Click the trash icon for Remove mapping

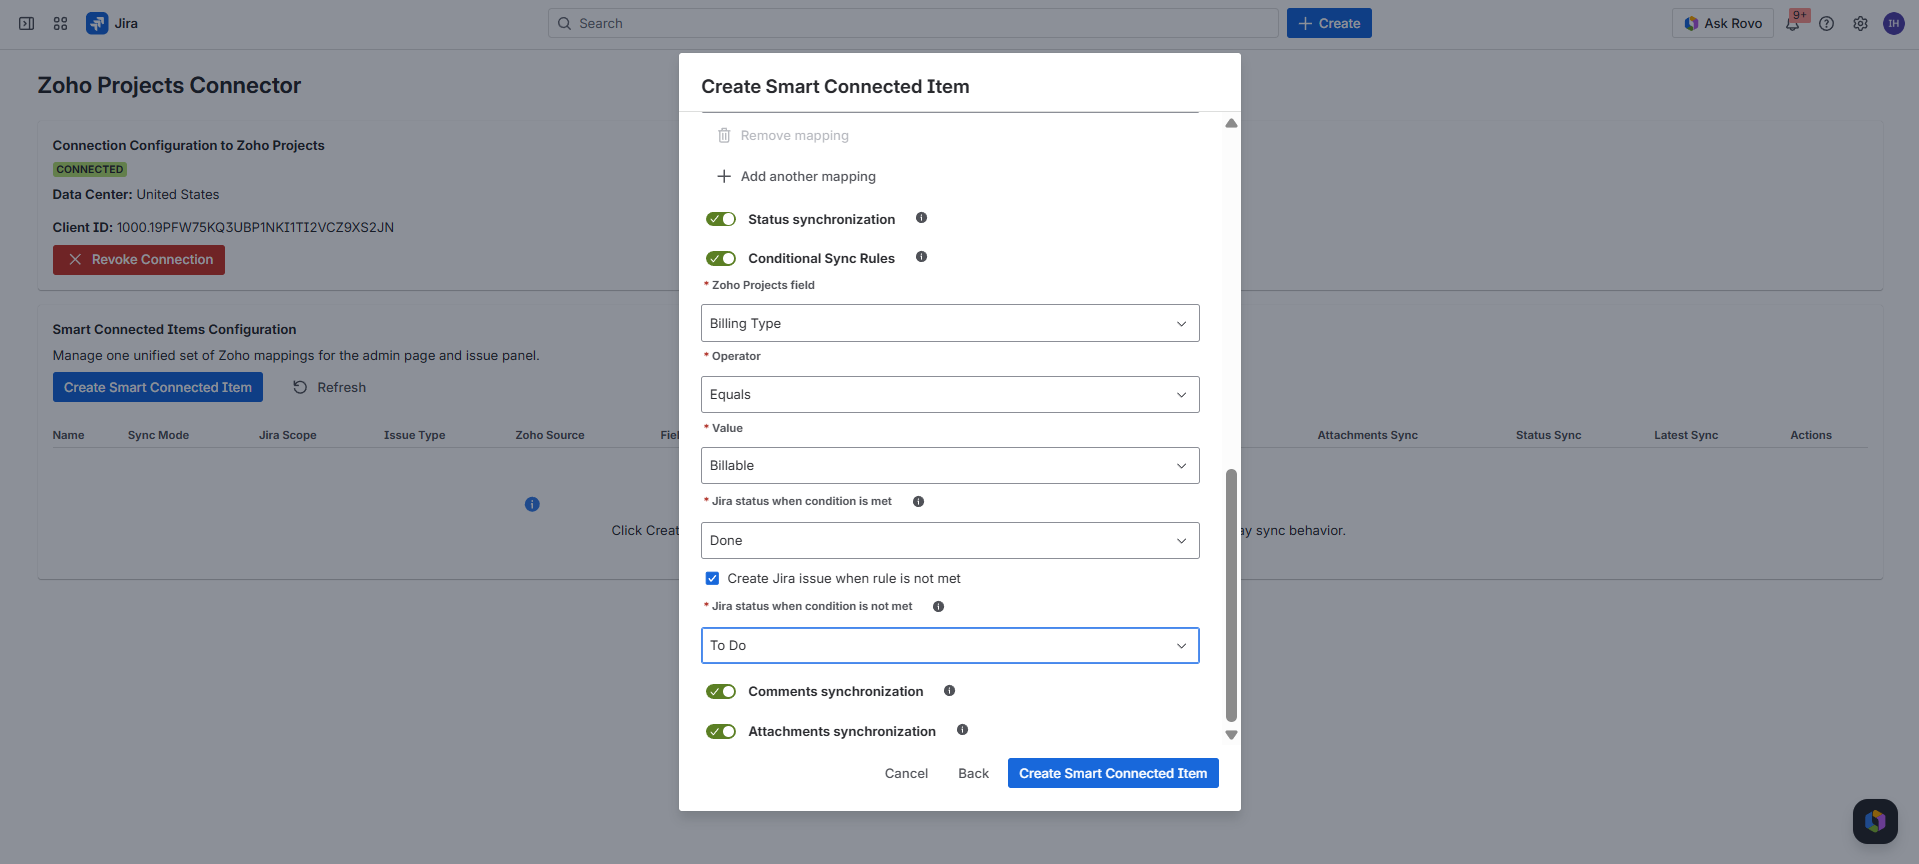coord(724,135)
